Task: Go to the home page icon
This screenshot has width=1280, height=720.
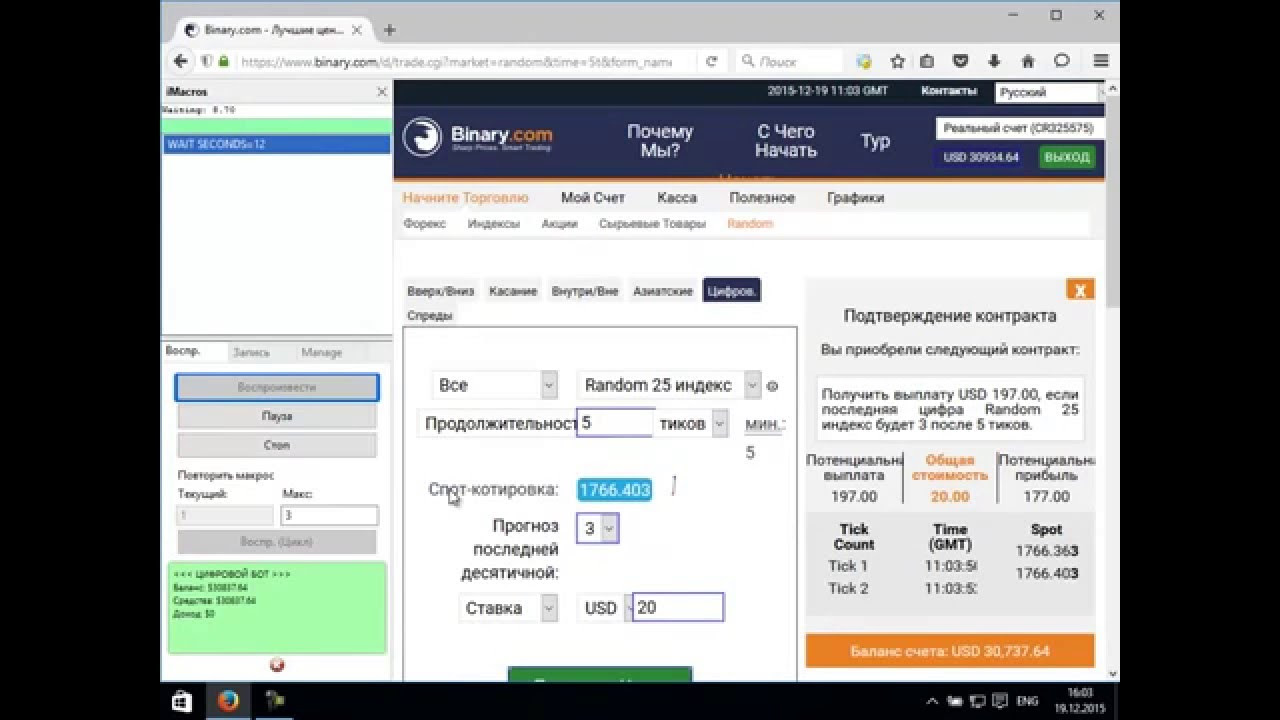Action: 1027,61
